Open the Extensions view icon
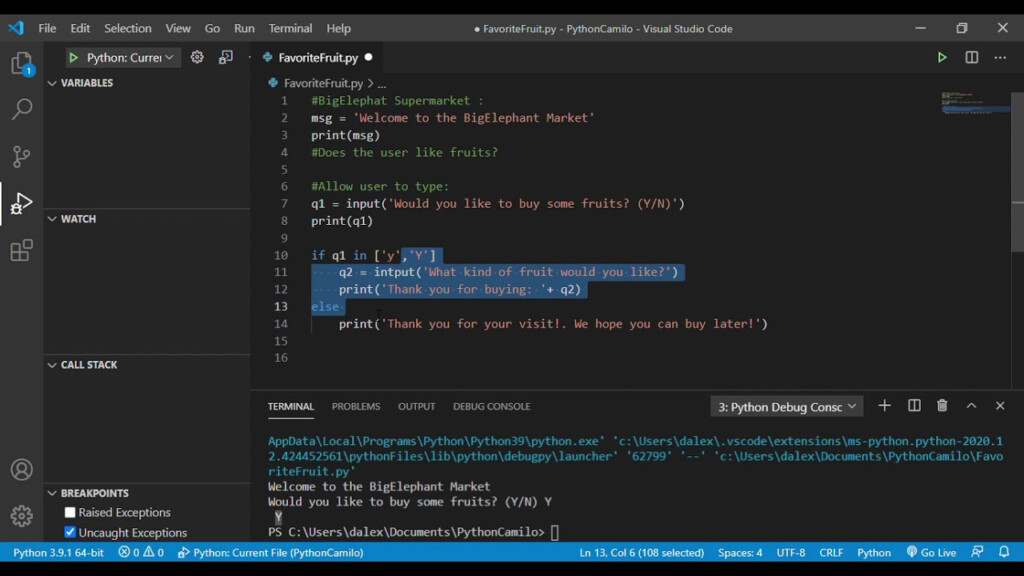Screen dimensions: 1024x576 click(x=22, y=250)
